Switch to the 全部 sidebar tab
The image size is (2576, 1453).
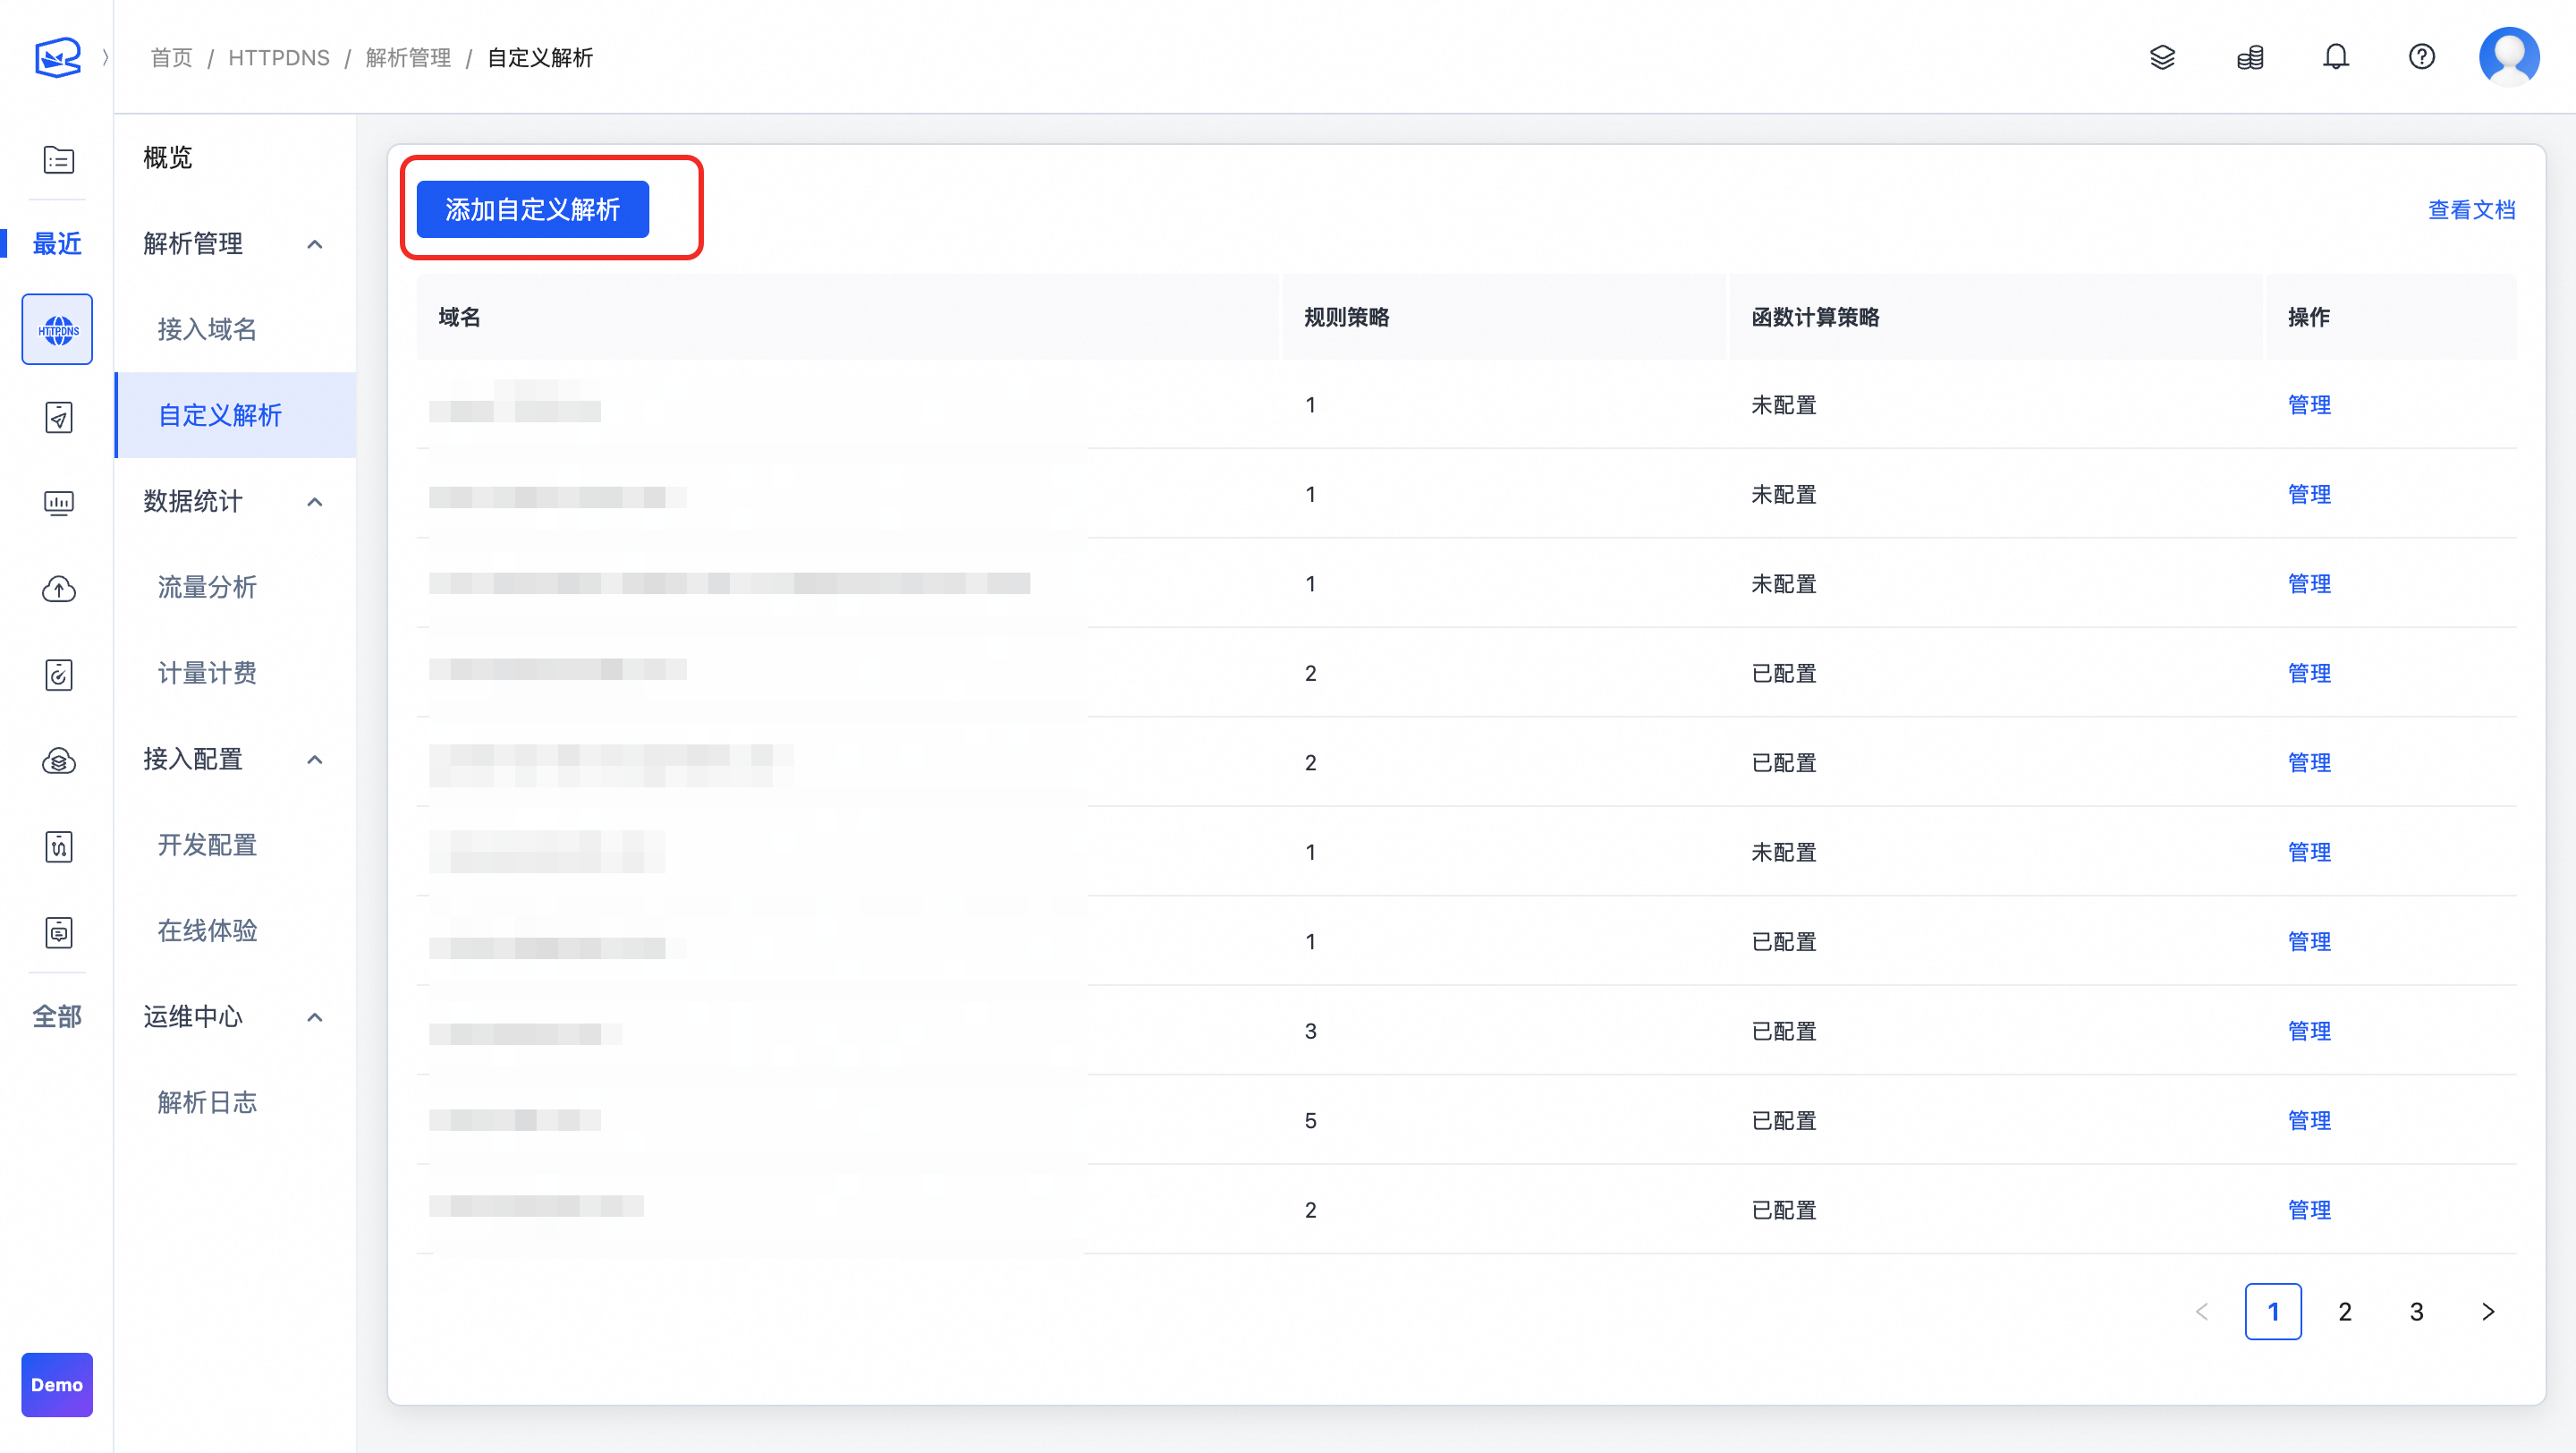[57, 1016]
